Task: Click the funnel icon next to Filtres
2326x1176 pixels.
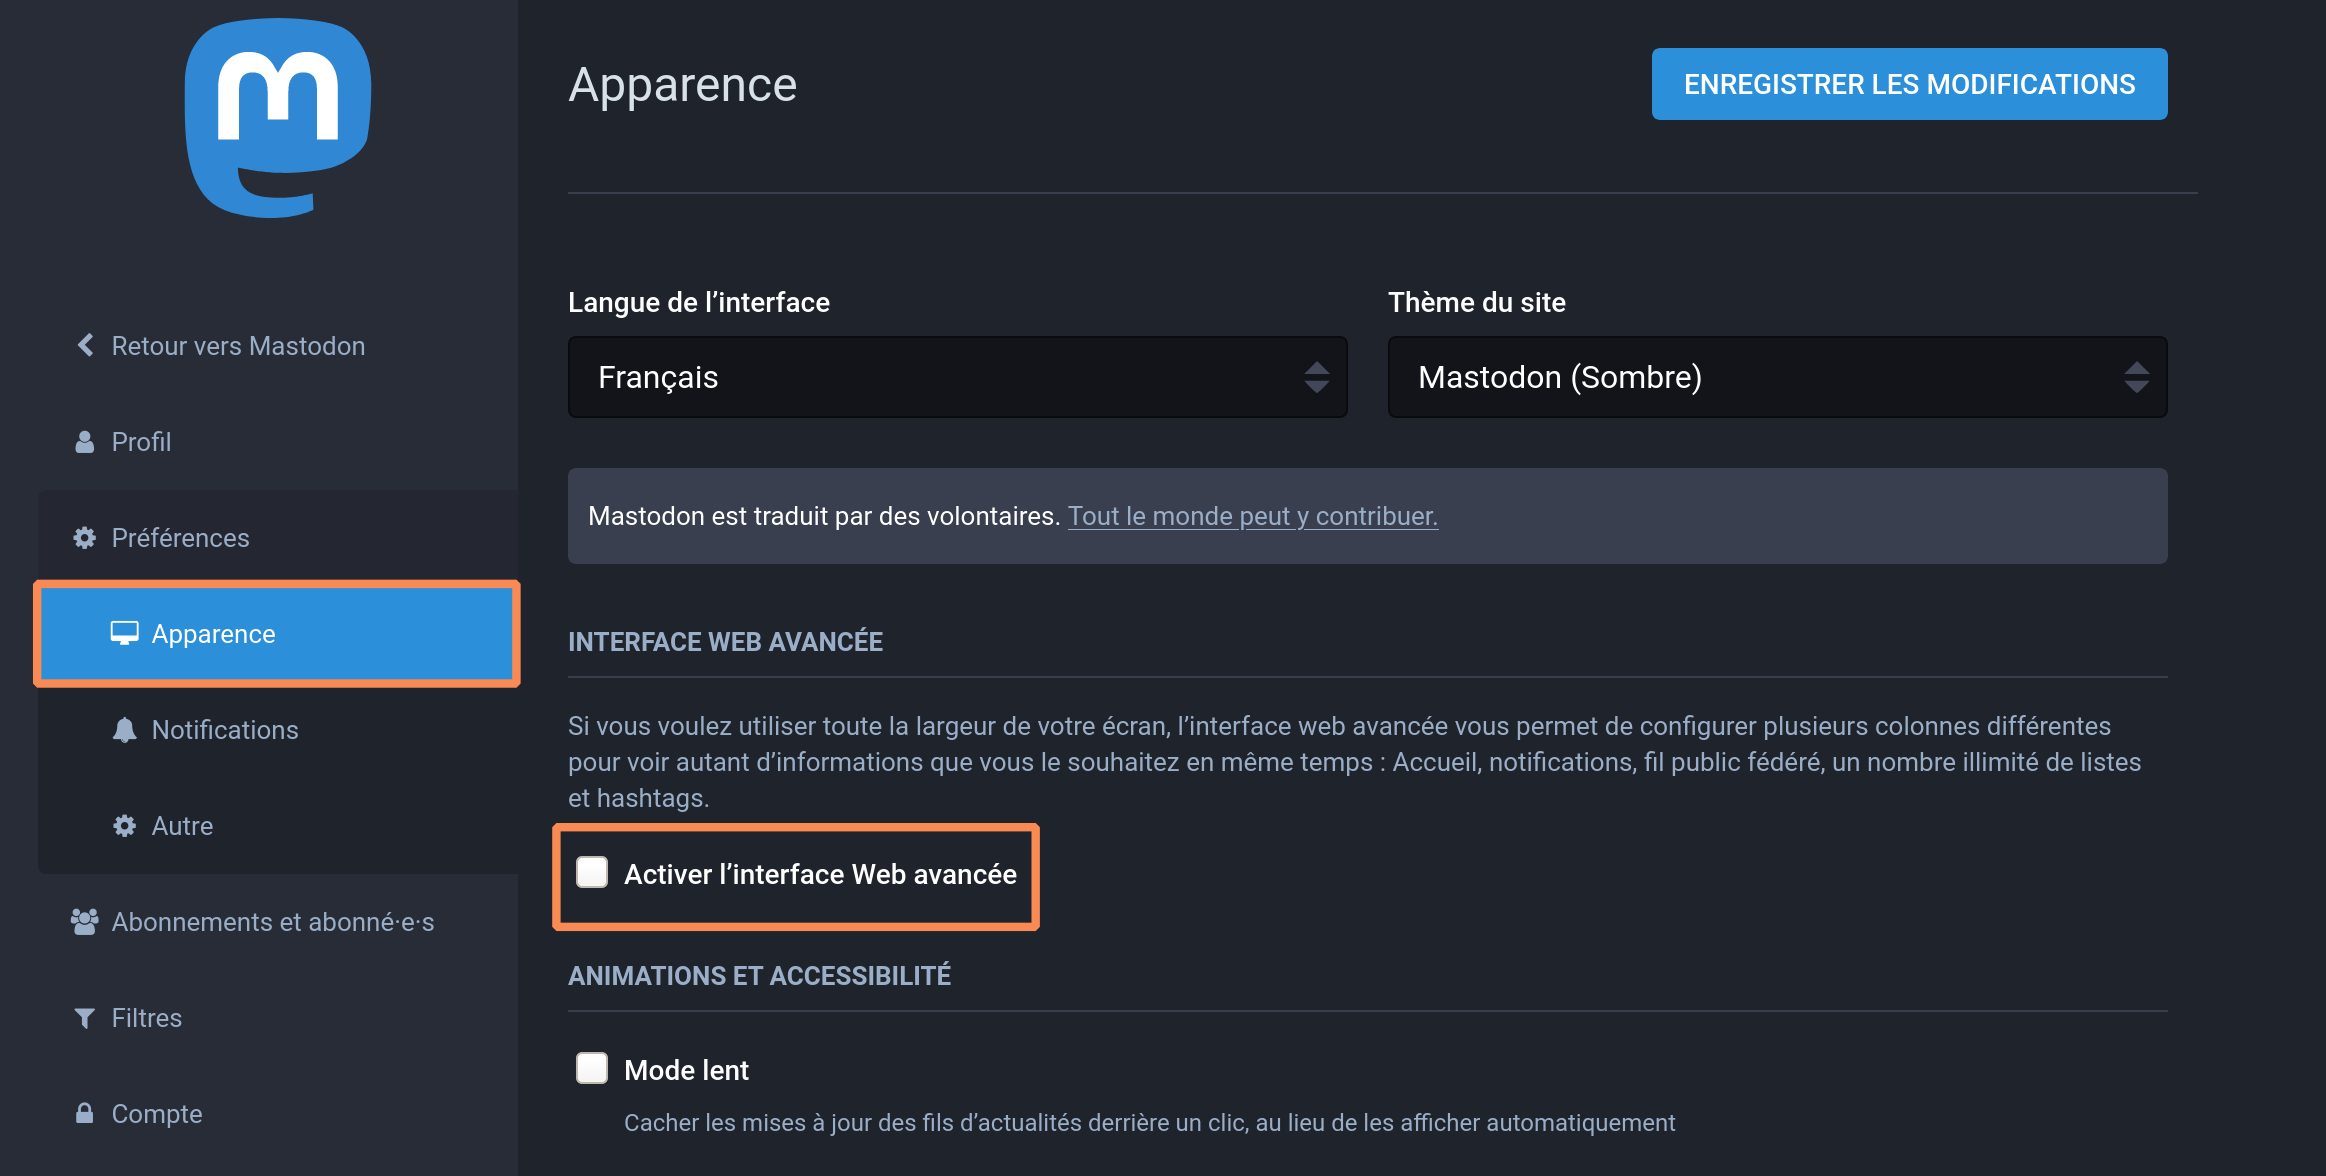Action: tap(85, 1018)
